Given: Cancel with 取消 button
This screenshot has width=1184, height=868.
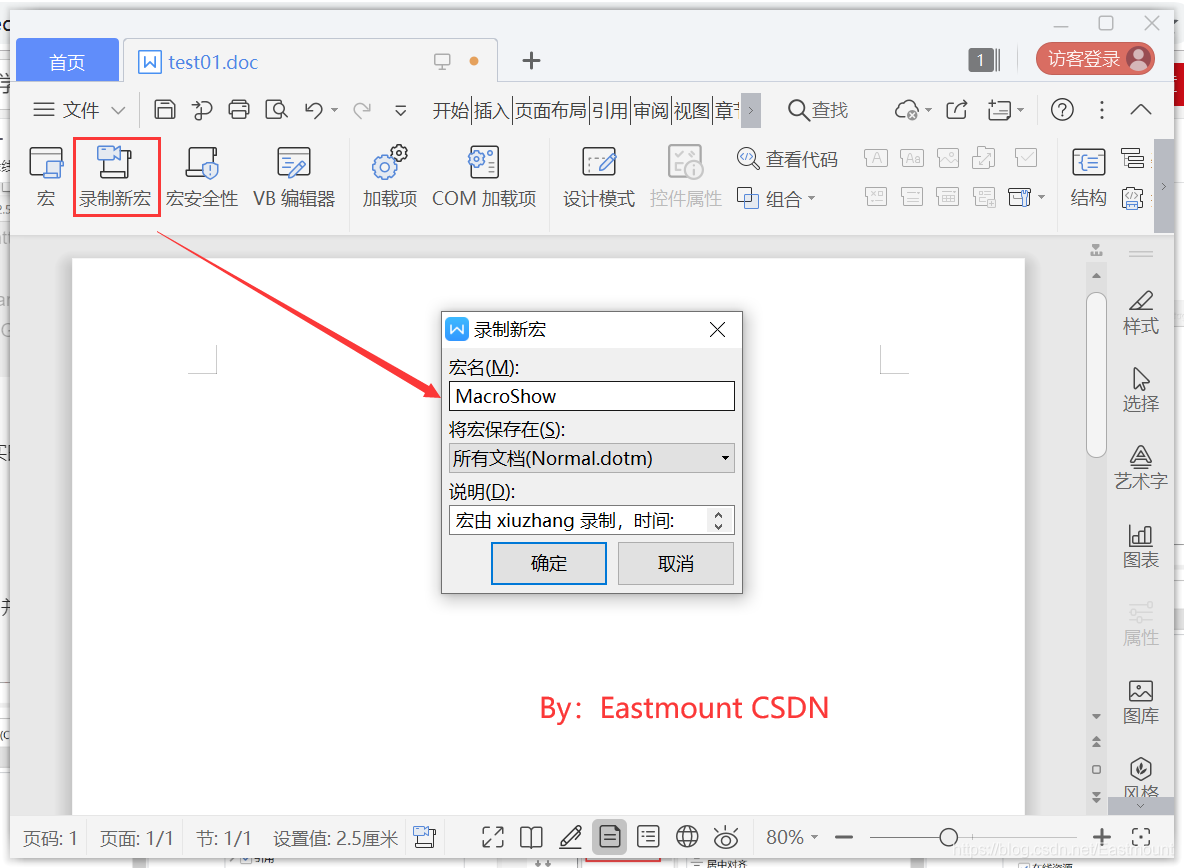Looking at the screenshot, I should point(676,563).
